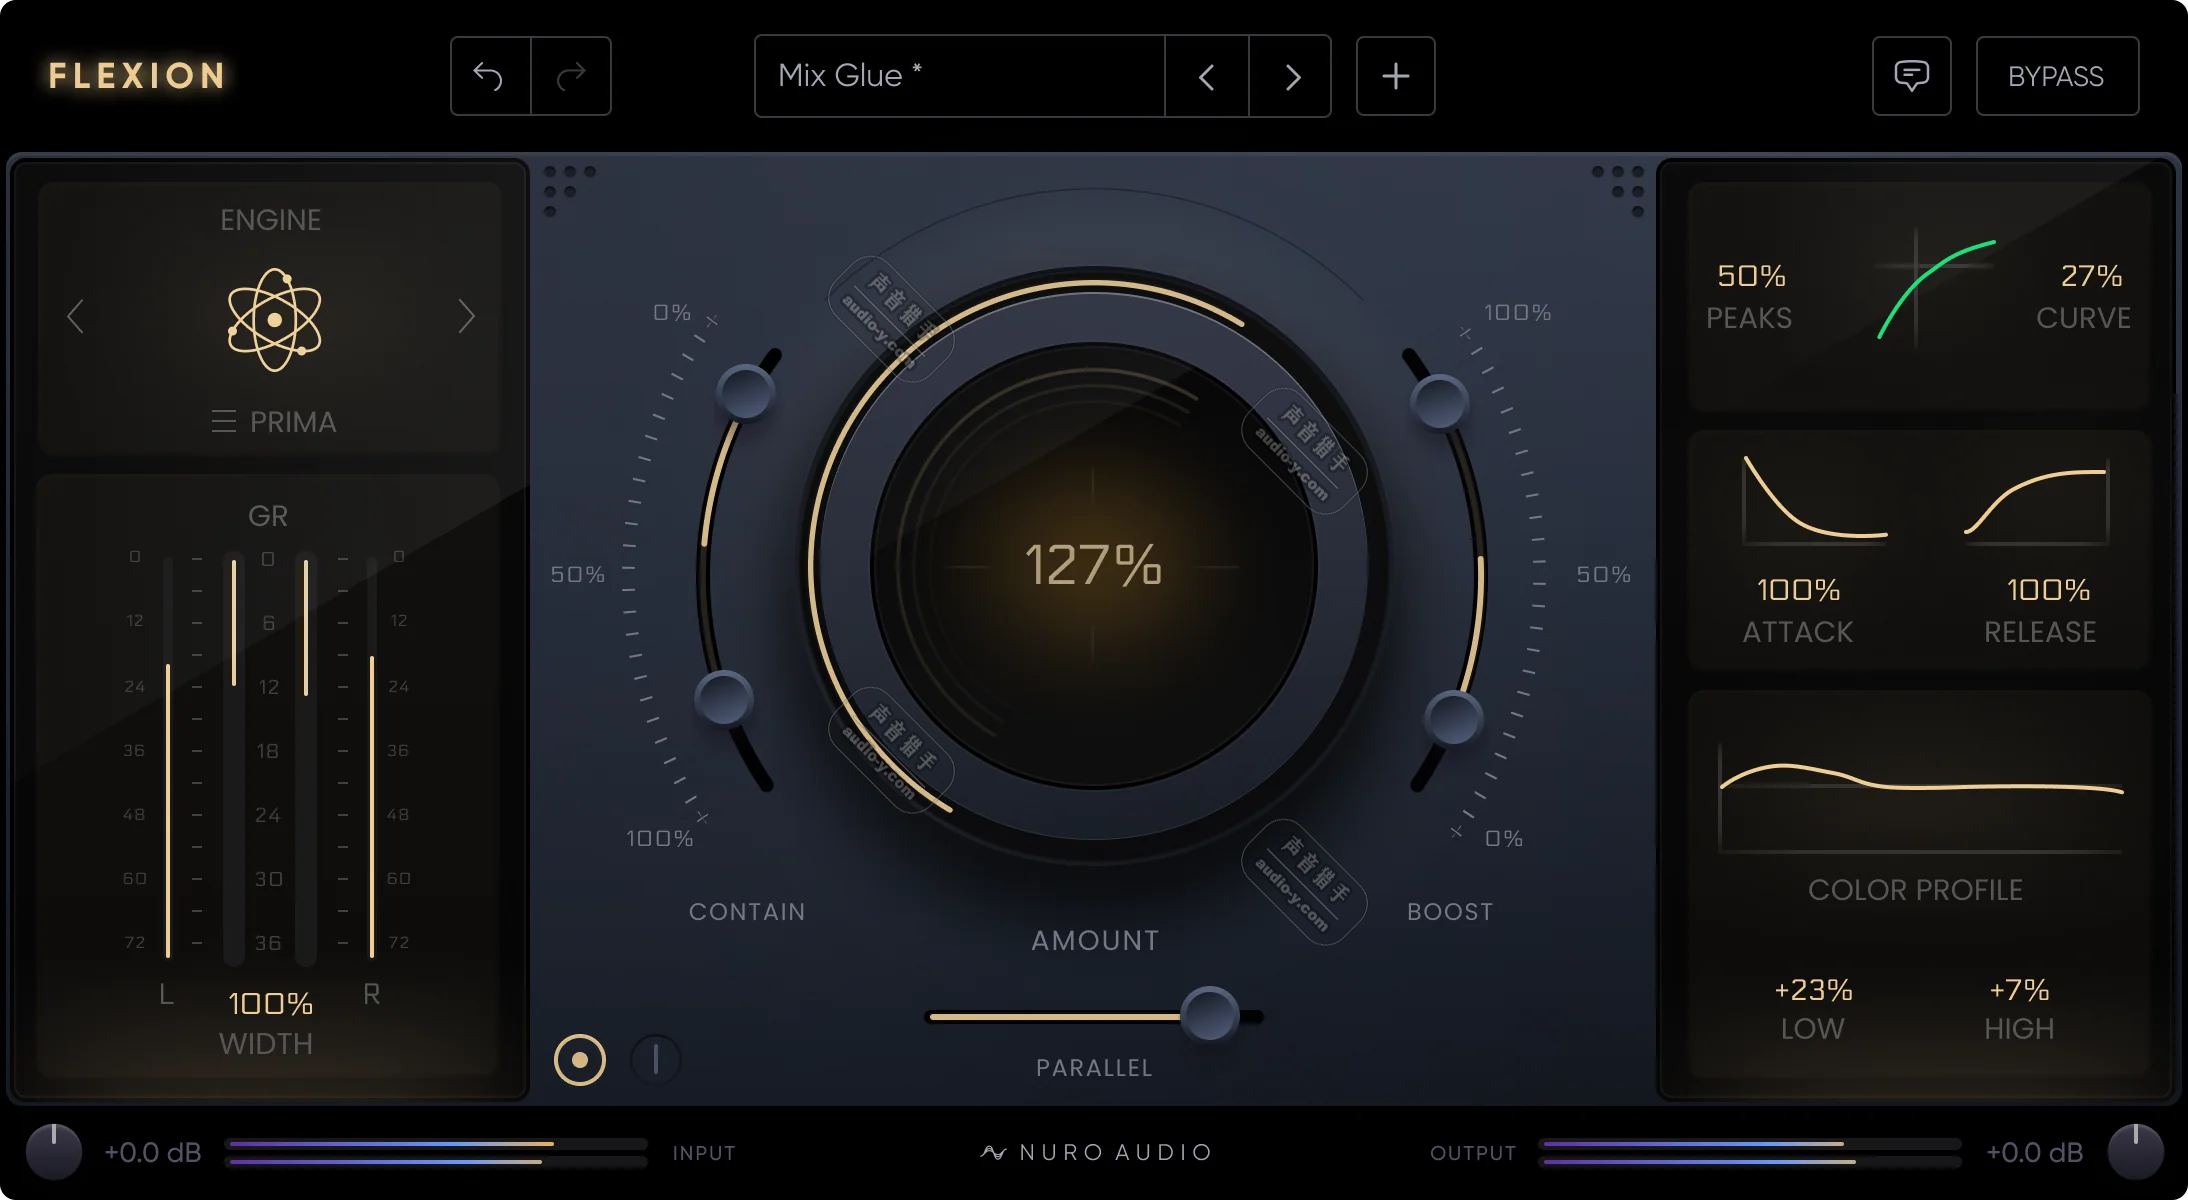This screenshot has height=1200, width=2188.
Task: Open the Mix Glue preset name field
Action: 960,76
